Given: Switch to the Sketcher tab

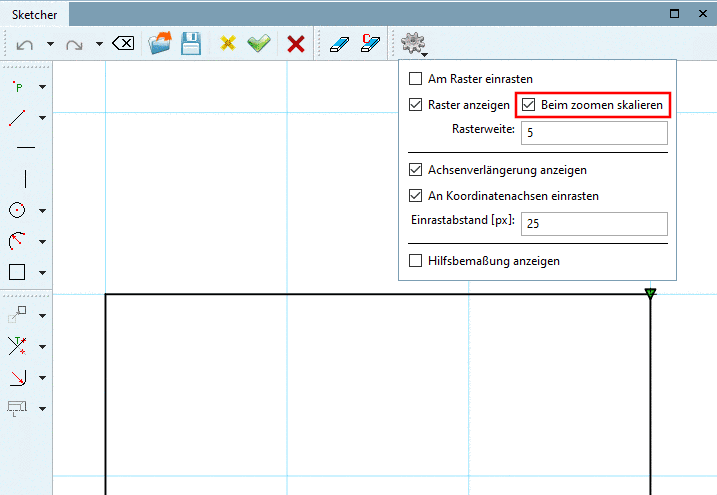Looking at the screenshot, I should (x=35, y=15).
